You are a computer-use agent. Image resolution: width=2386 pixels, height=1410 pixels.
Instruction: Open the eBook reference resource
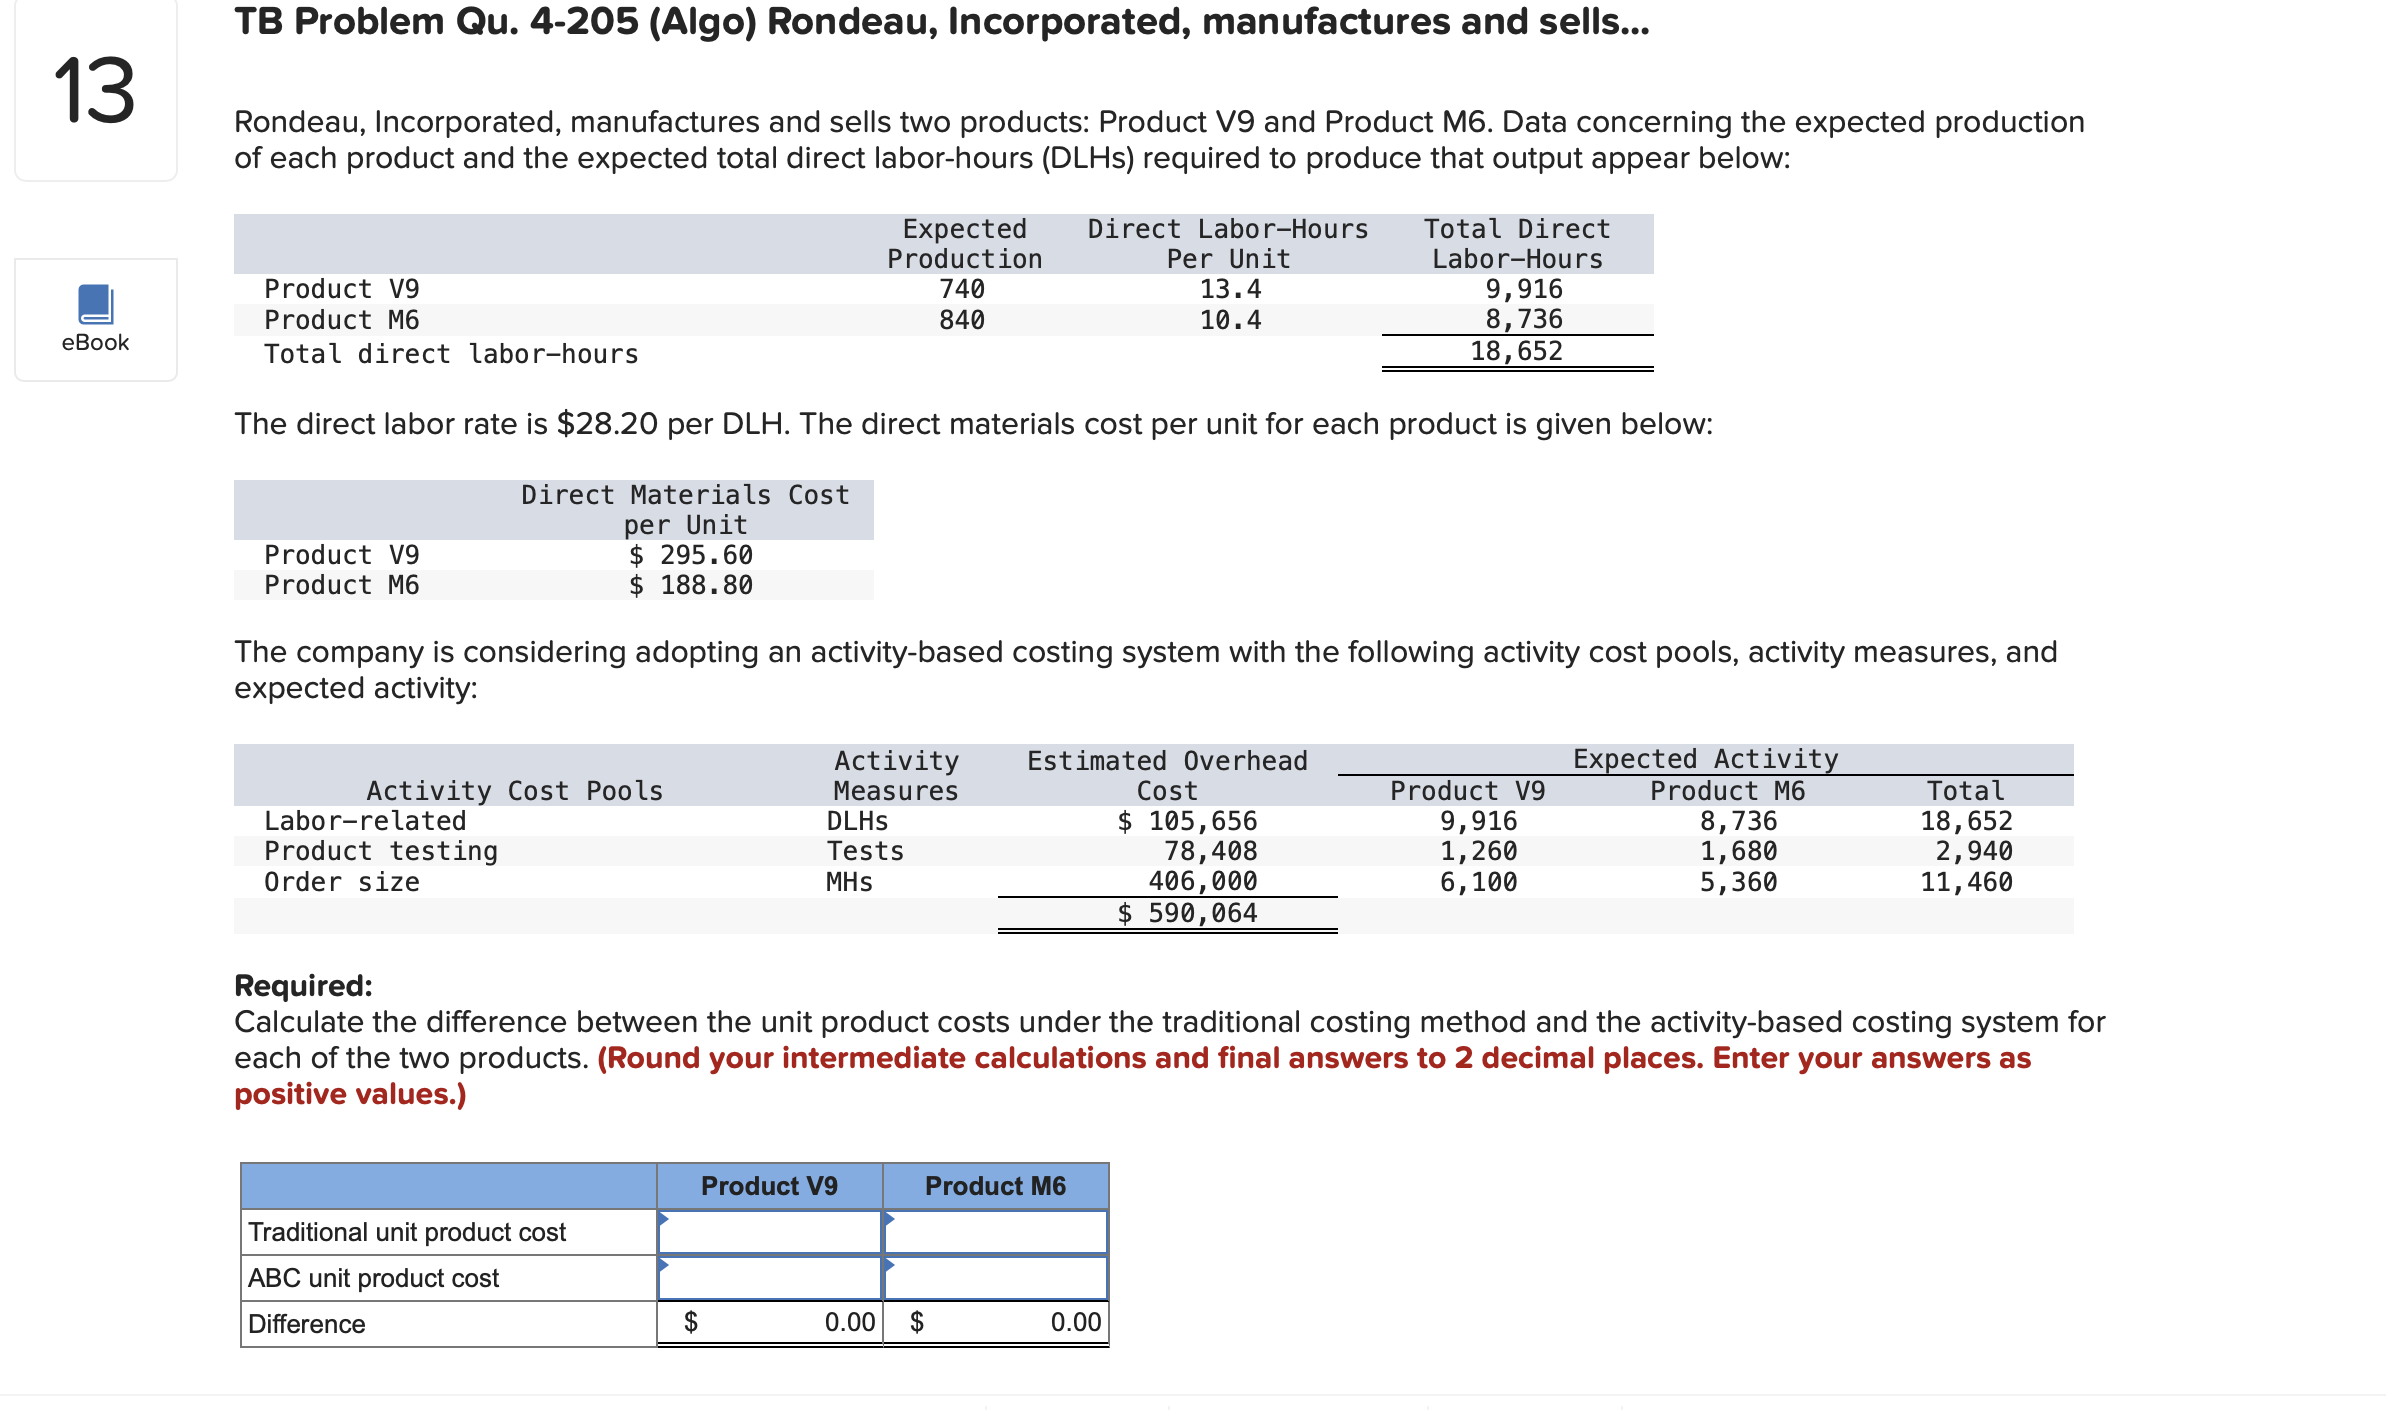tap(94, 318)
